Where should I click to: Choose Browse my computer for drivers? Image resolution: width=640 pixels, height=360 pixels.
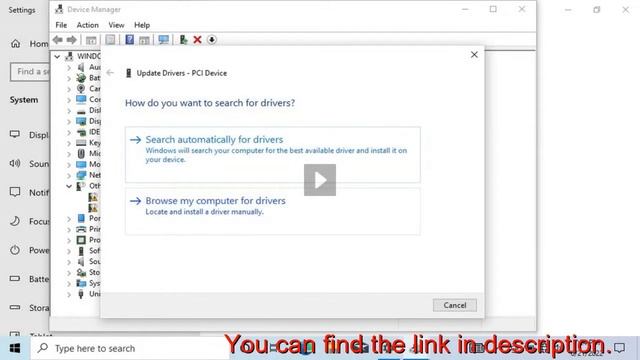tap(273, 211)
